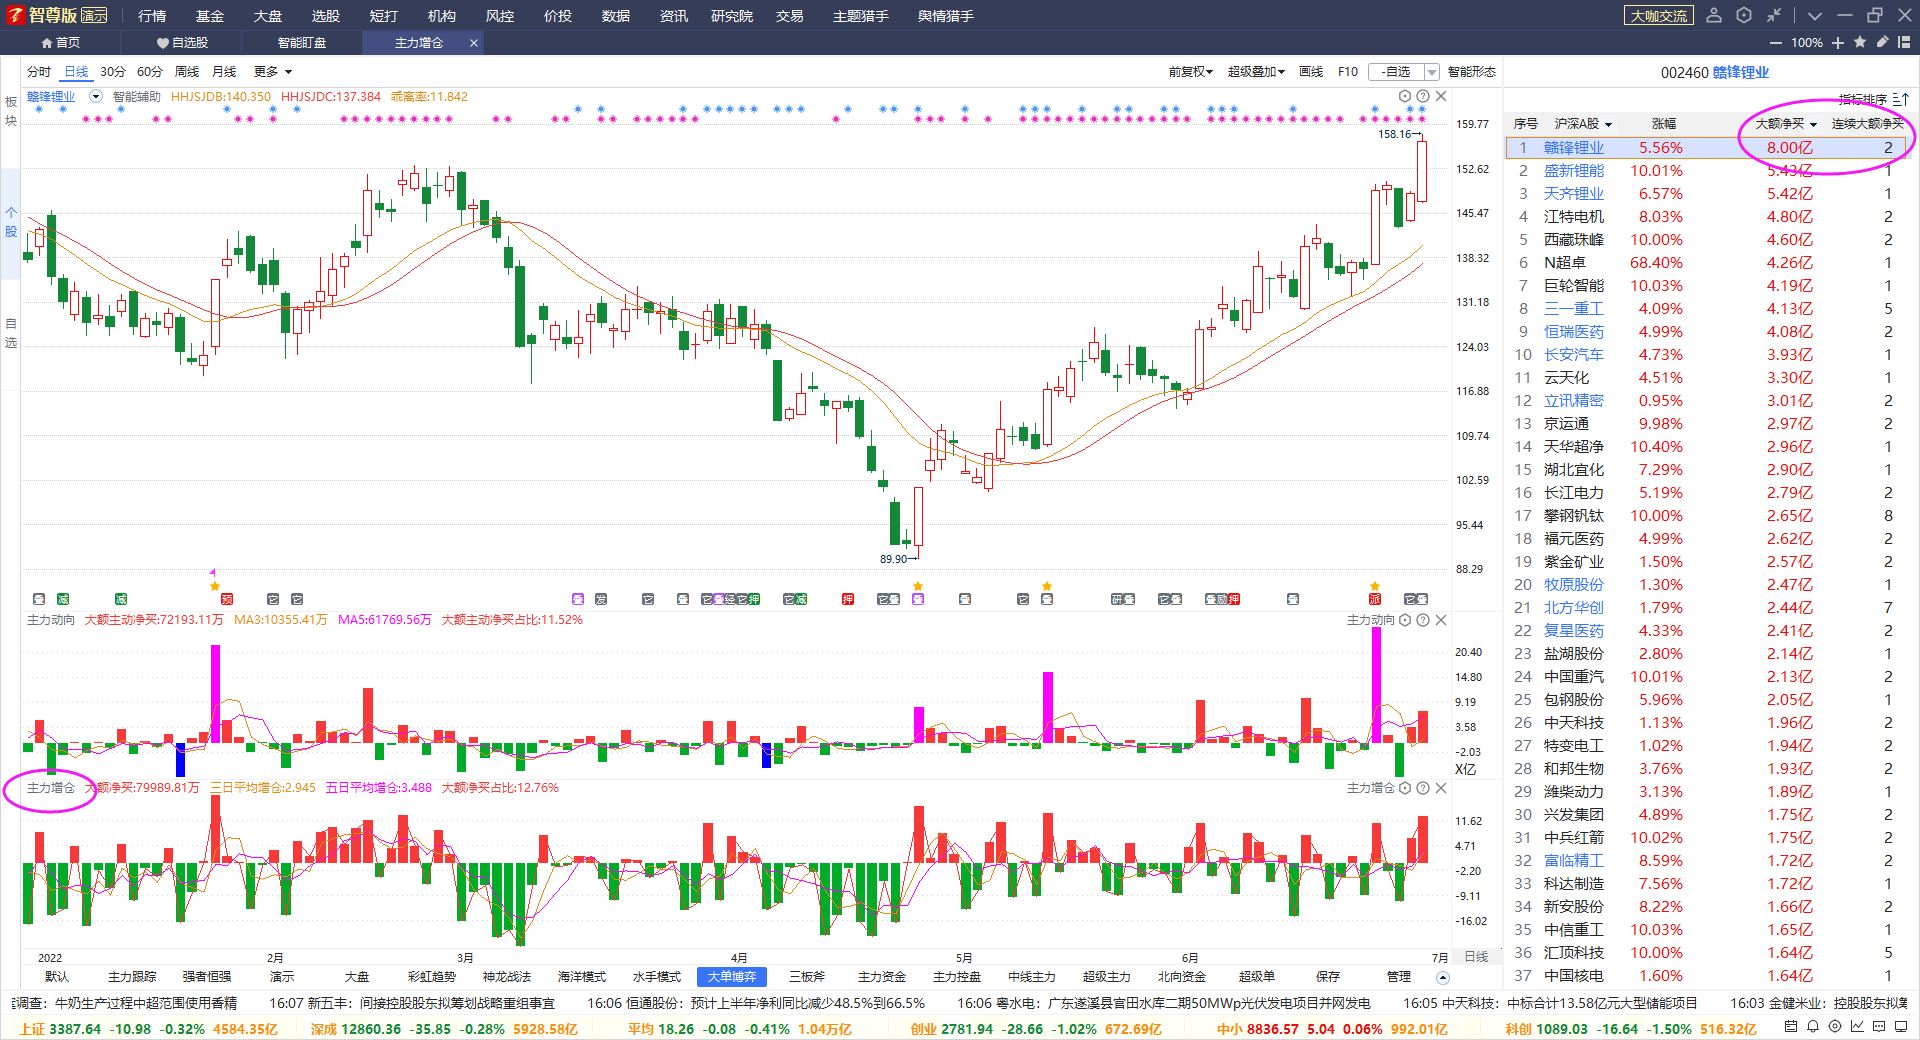Switch to the 智能盯盘 tab
This screenshot has width=1920, height=1040.
click(x=302, y=43)
